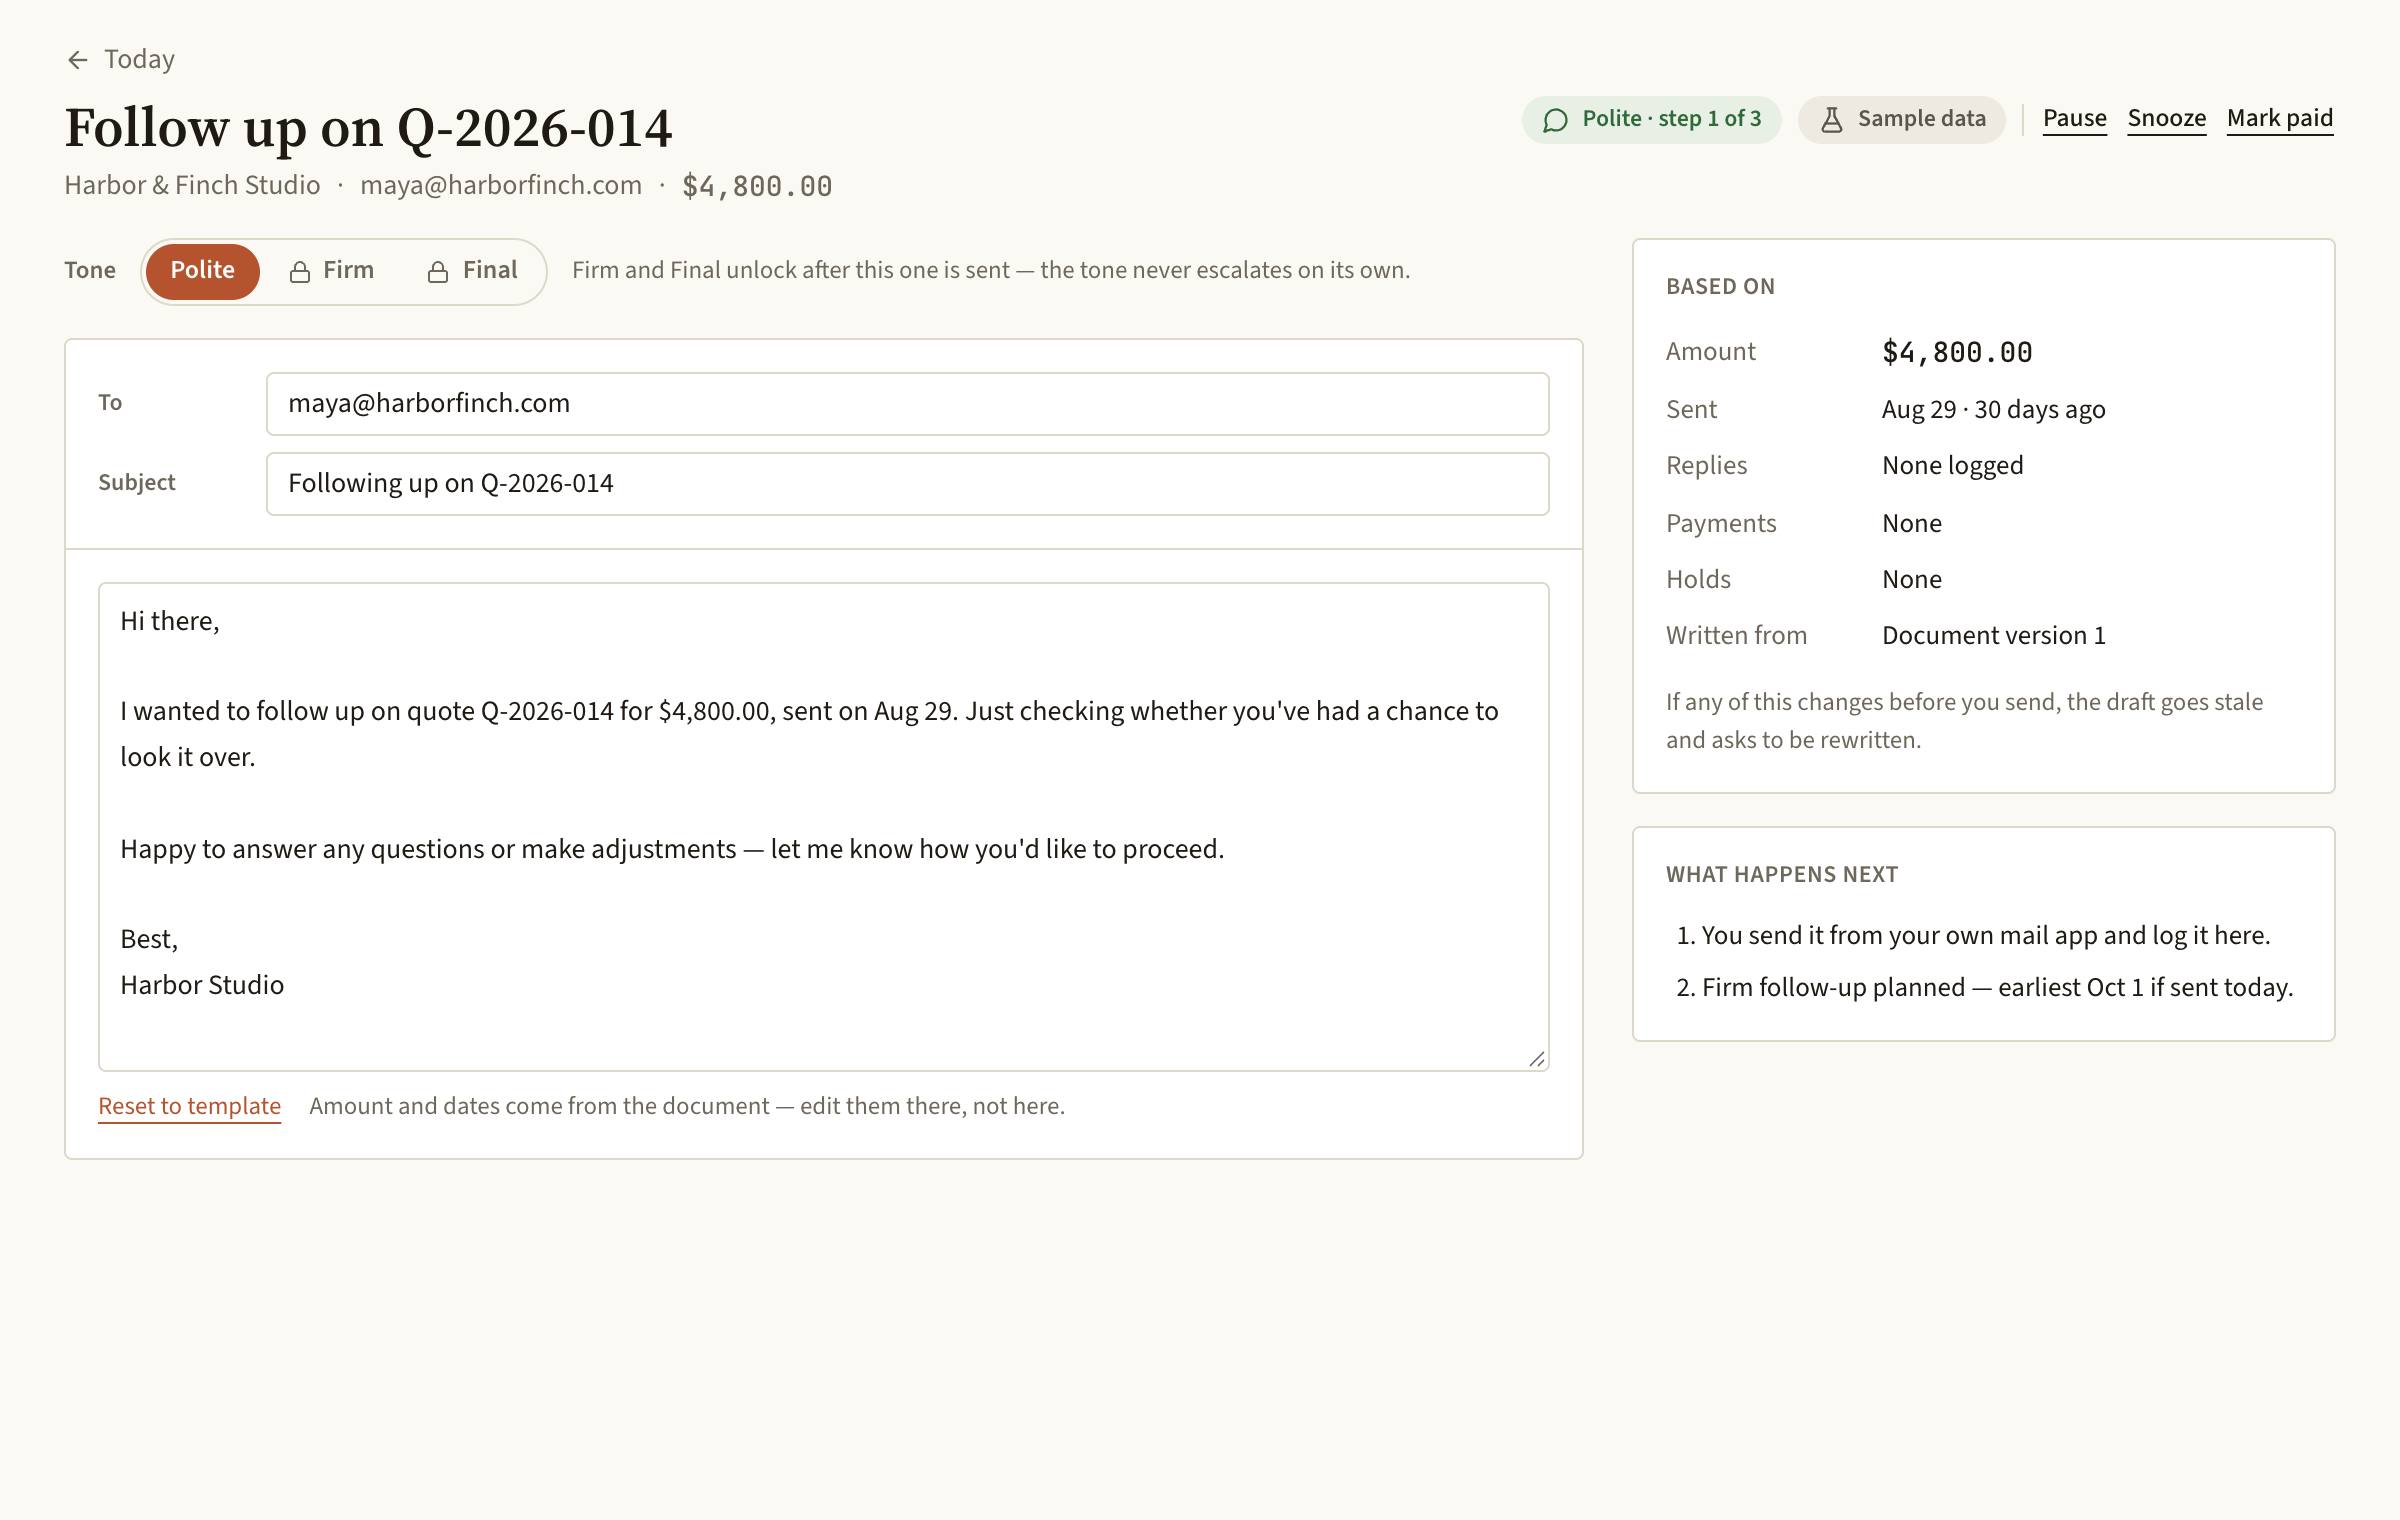
Task: Click the resize handle of the message body
Action: 1537,1059
